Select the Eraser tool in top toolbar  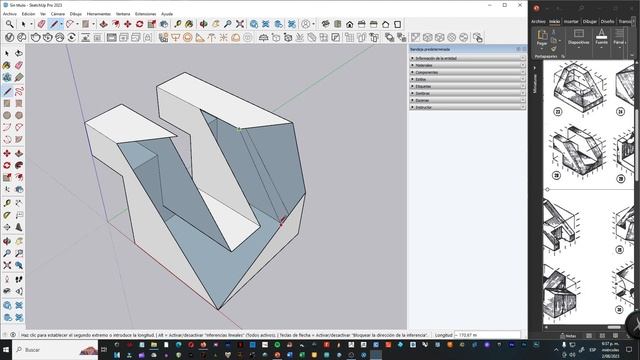(41, 24)
